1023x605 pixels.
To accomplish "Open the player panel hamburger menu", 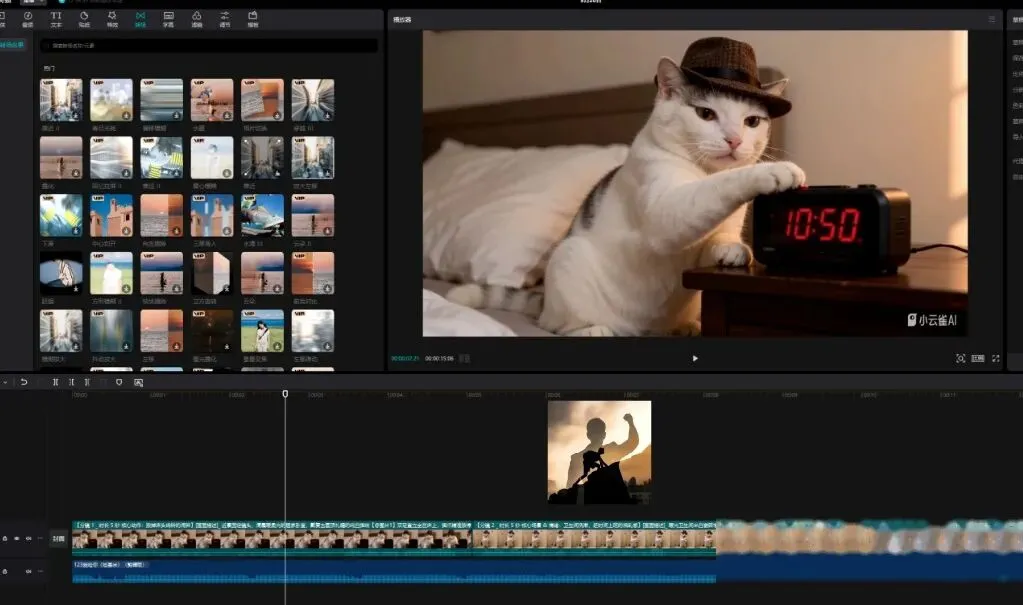I will pyautogui.click(x=992, y=19).
